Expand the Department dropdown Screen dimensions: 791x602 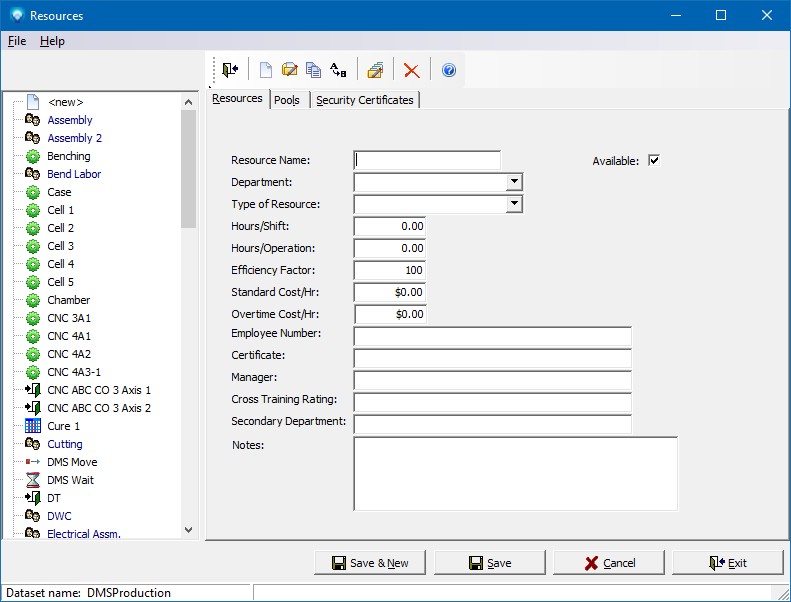pos(513,182)
